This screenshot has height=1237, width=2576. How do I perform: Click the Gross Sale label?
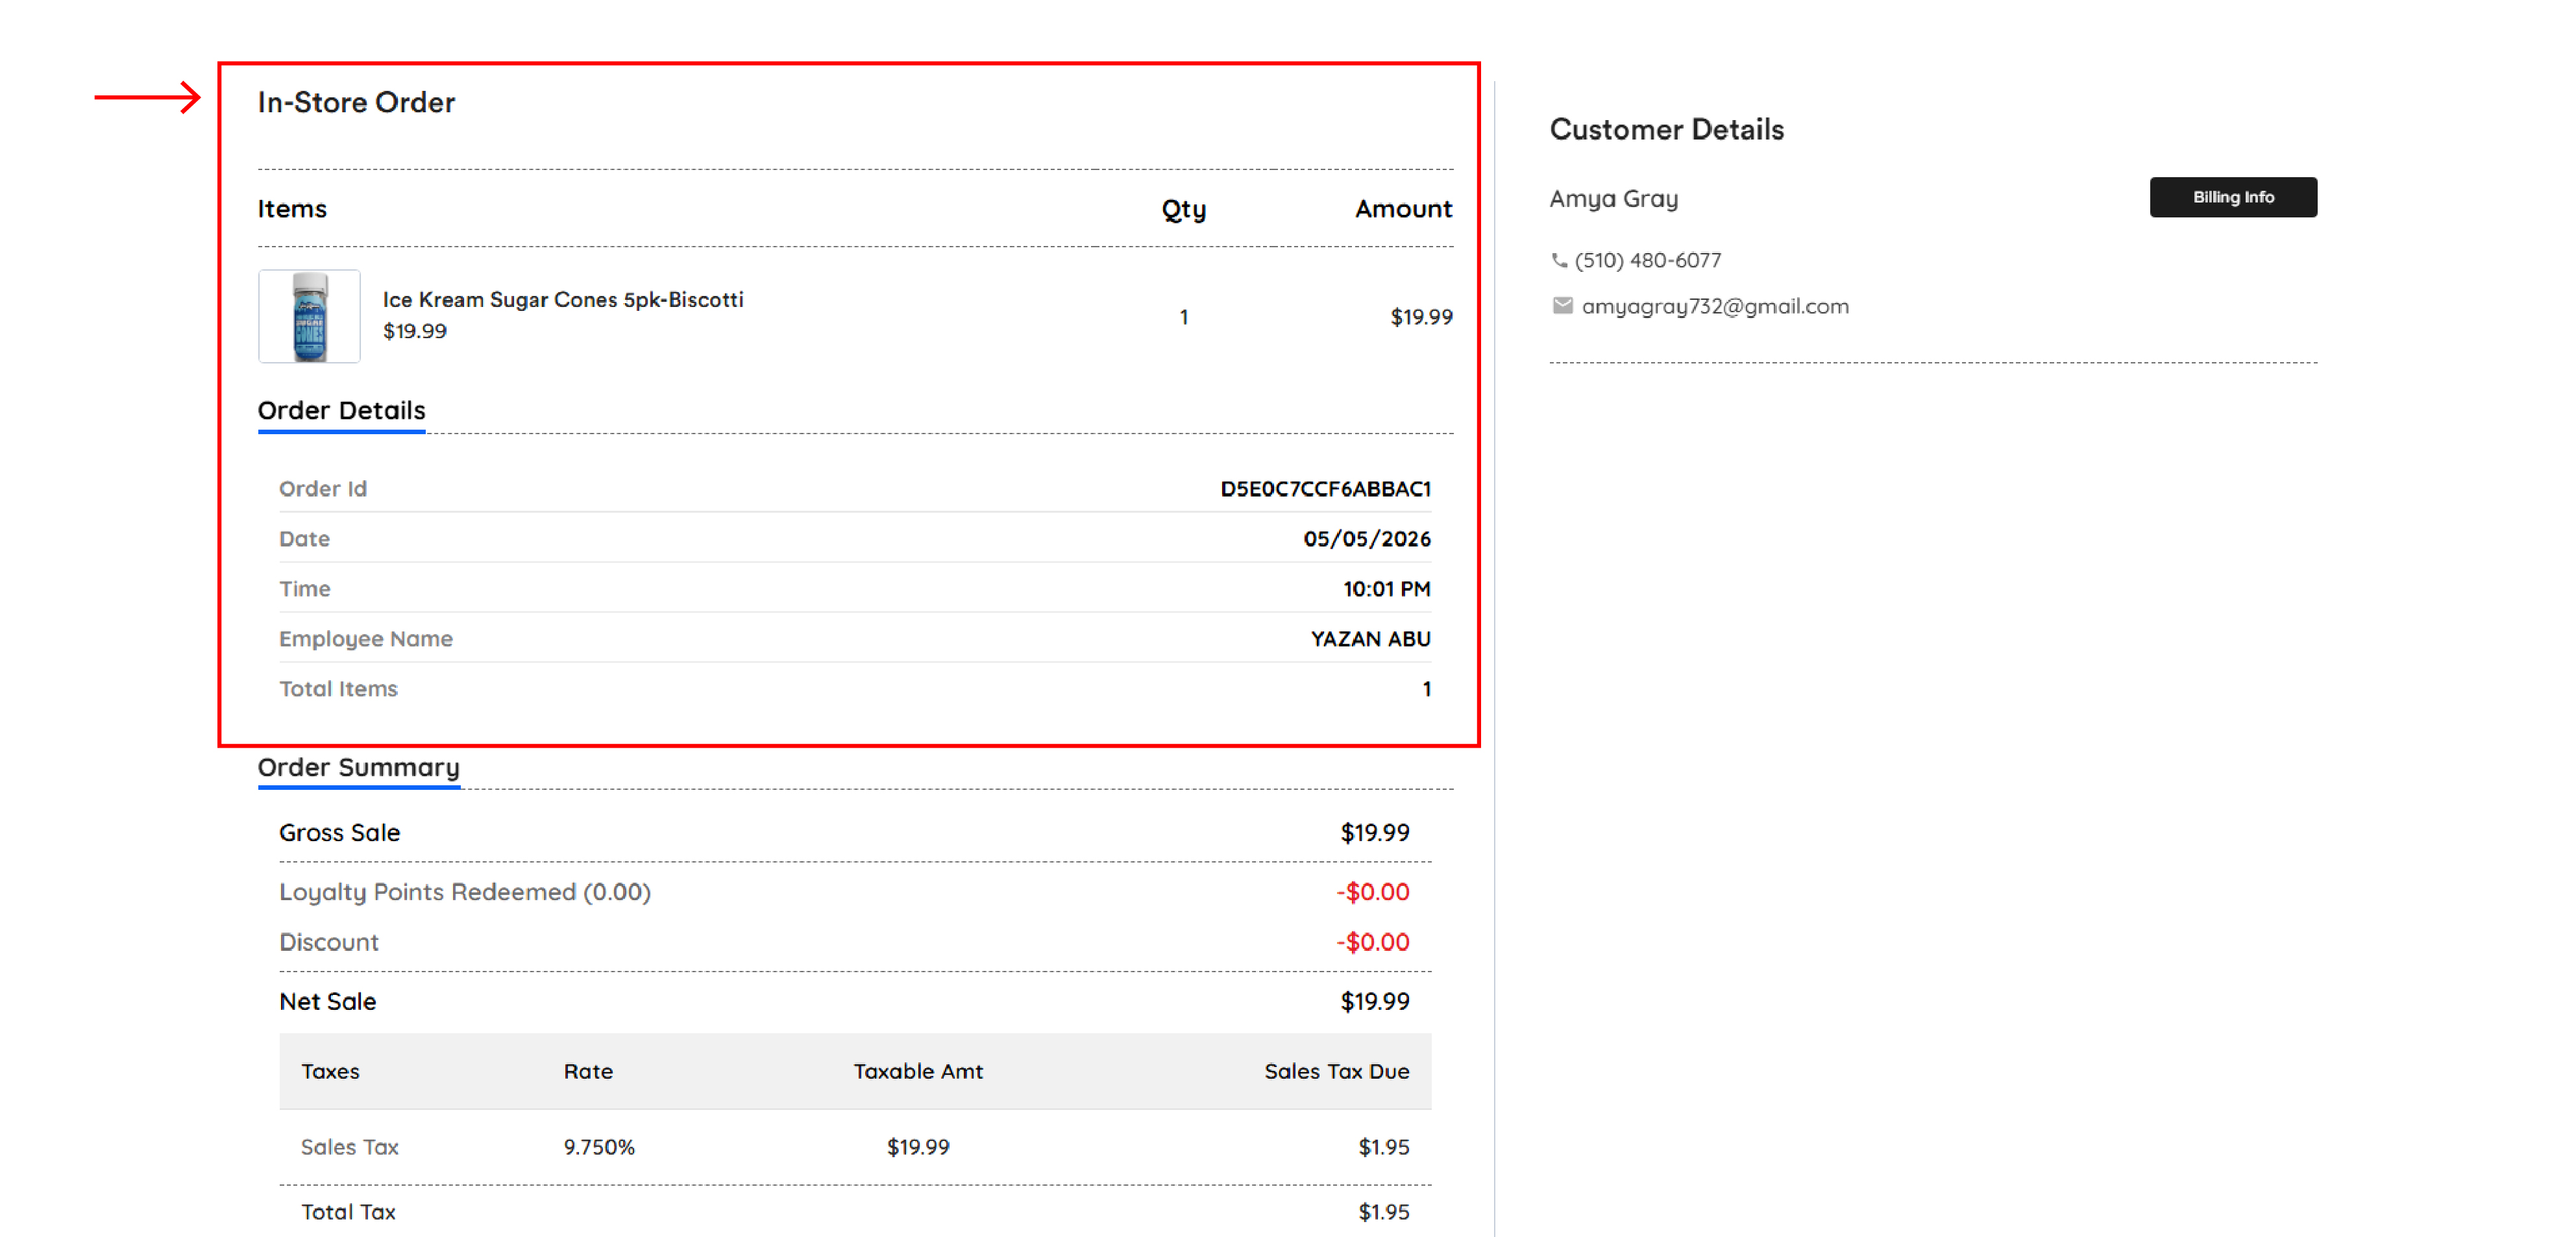click(339, 832)
